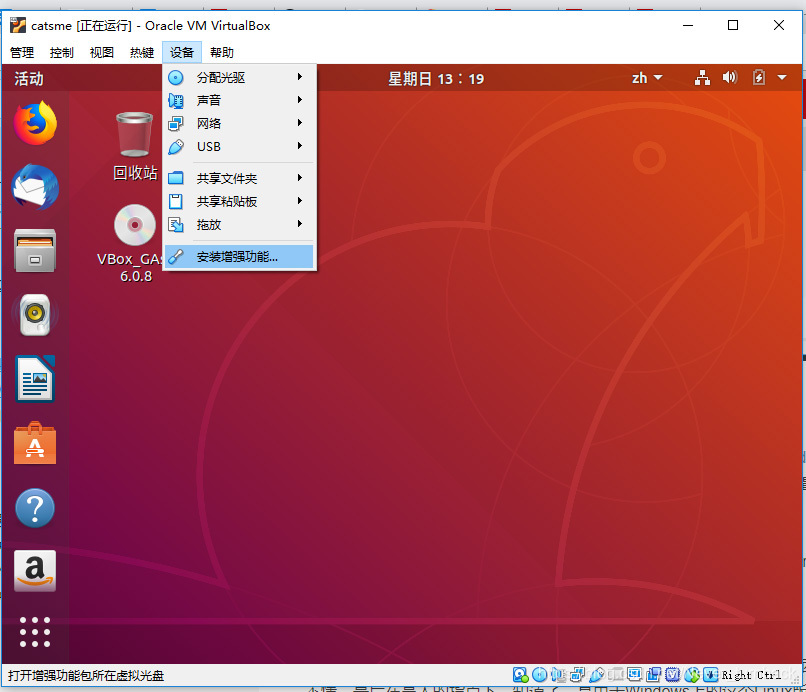This screenshot has width=806, height=692.
Task: Close the open 设备 menu
Action: pos(182,52)
